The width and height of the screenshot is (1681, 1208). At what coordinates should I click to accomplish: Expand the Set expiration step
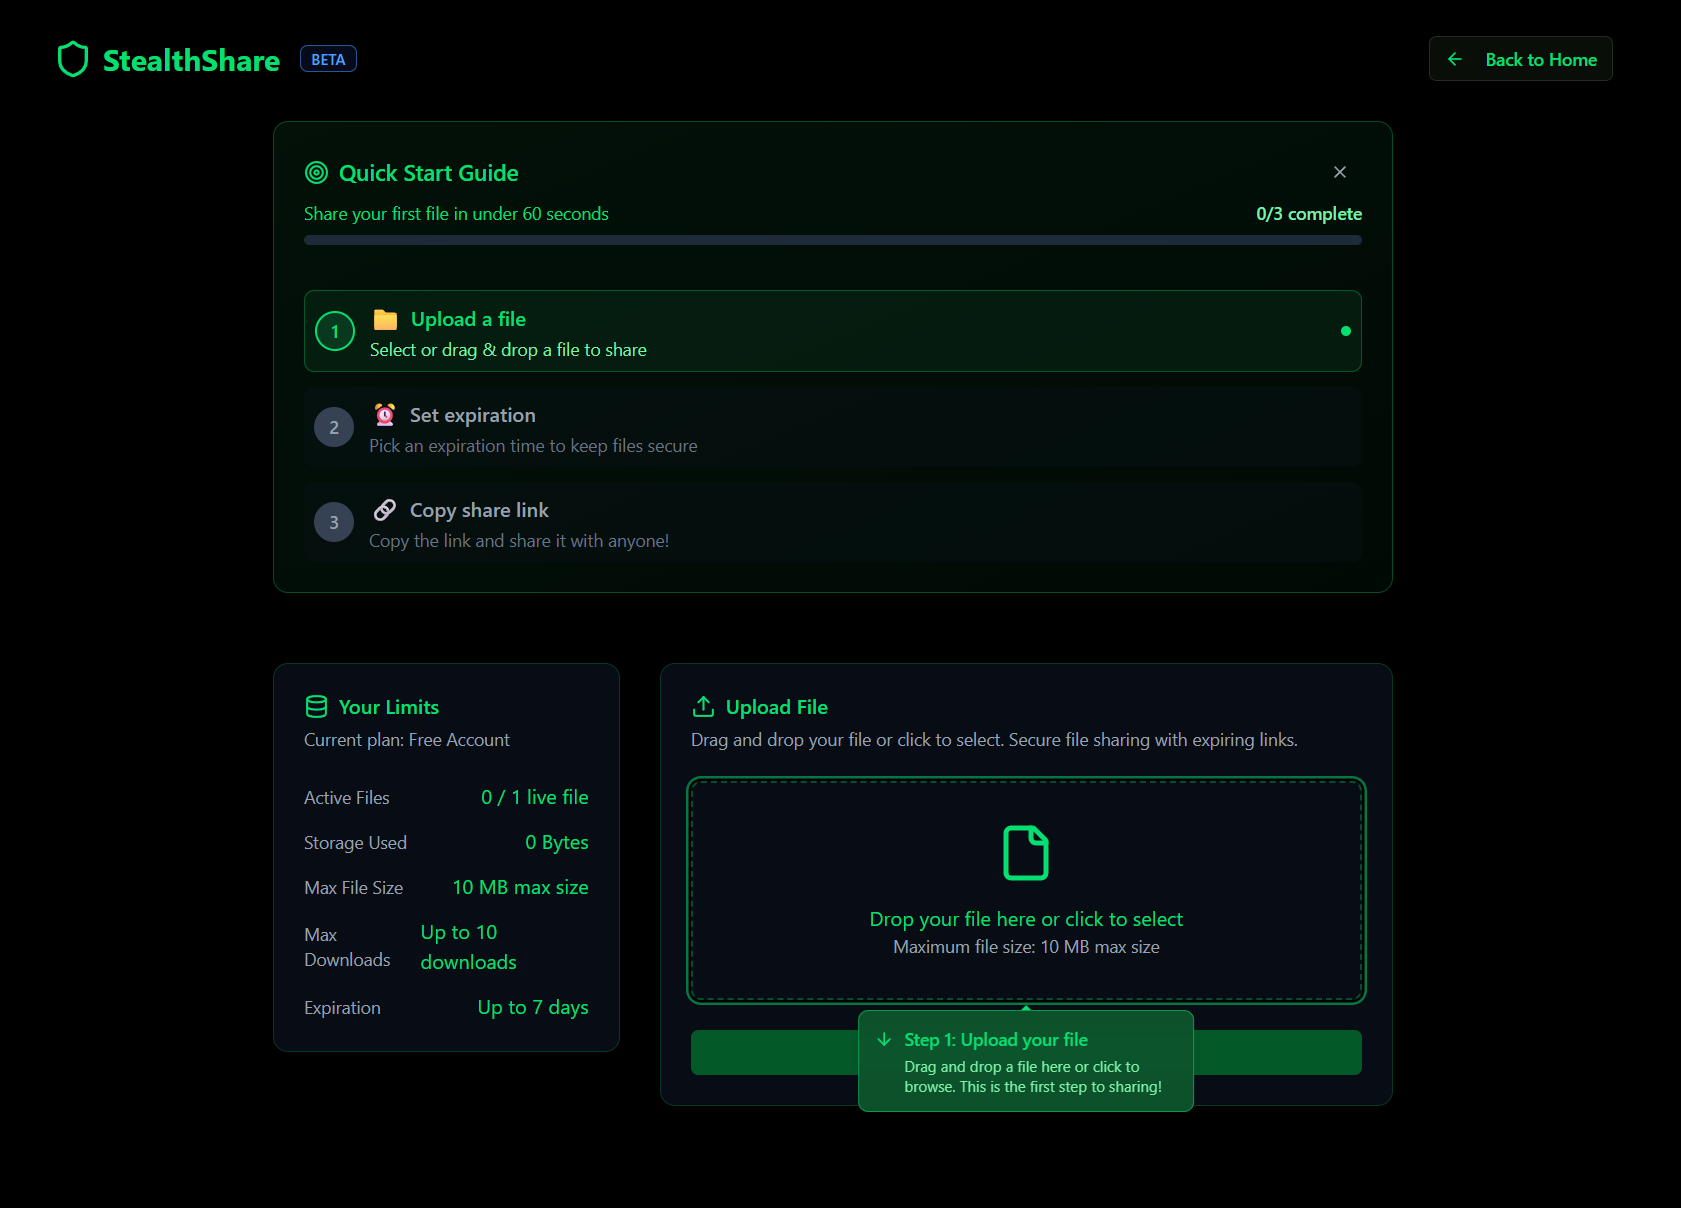coord(832,427)
